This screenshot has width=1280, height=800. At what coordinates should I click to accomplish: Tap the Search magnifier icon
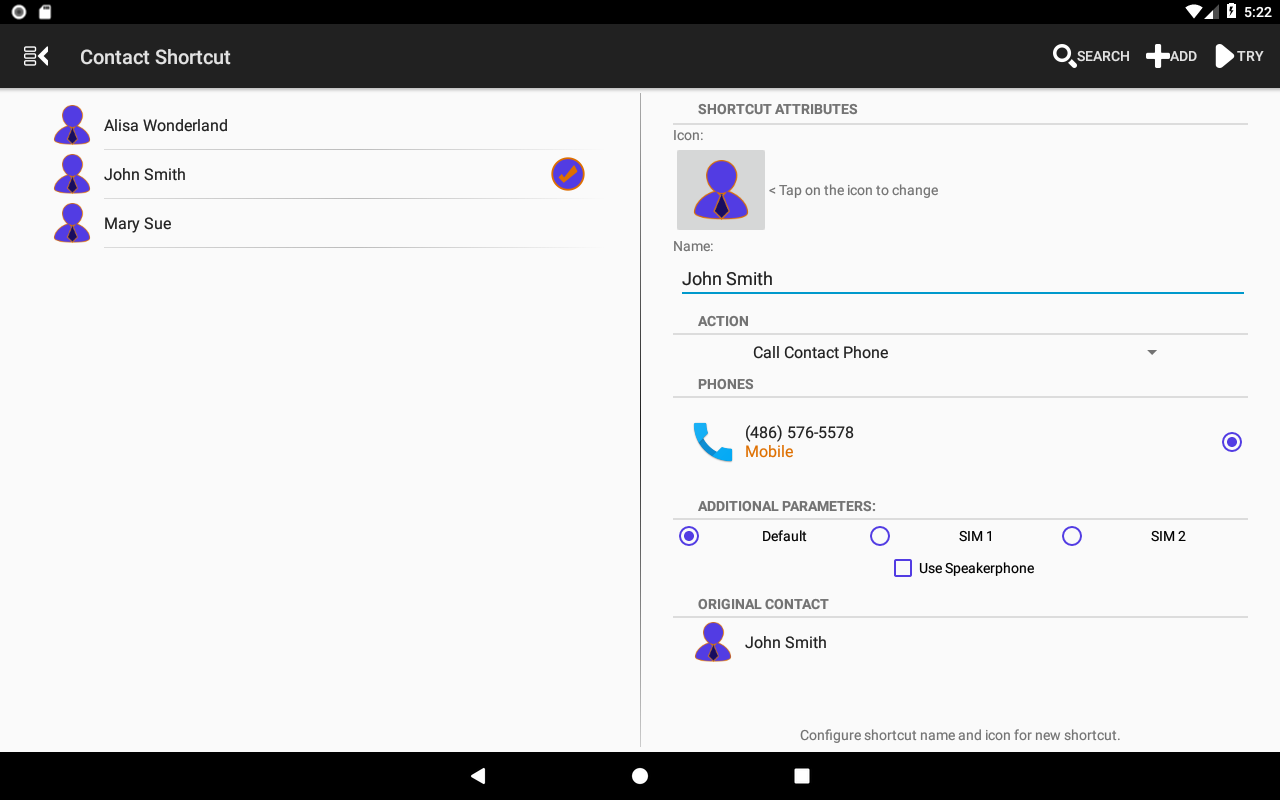coord(1064,56)
